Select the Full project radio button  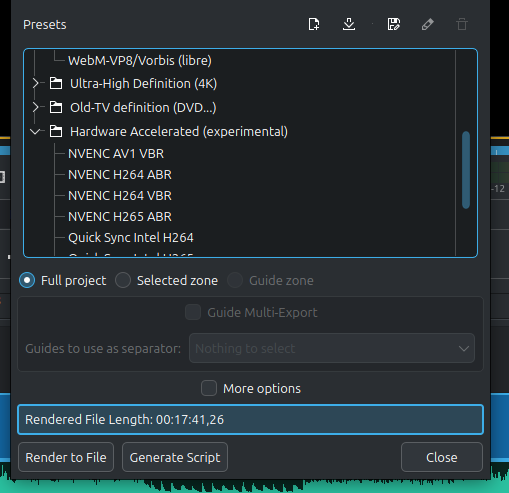point(27,280)
